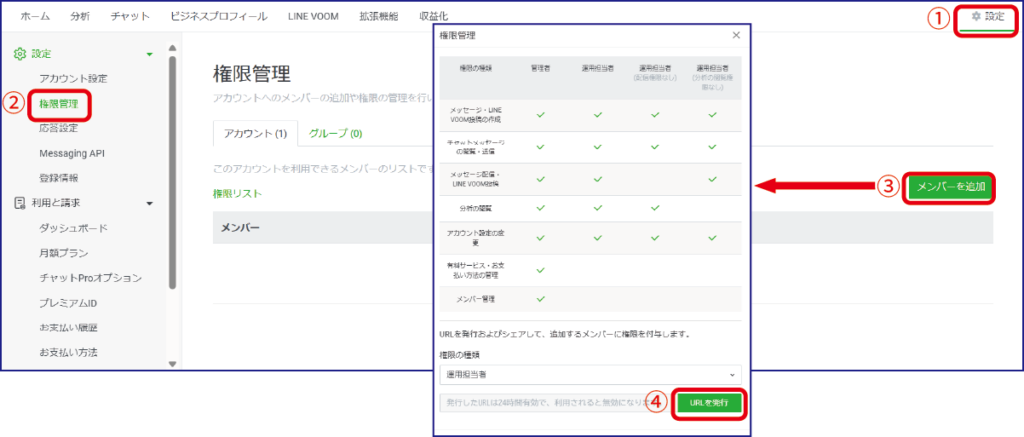Collapse the 利用と請求 section arrow
The width and height of the screenshot is (1024, 437).
click(150, 204)
